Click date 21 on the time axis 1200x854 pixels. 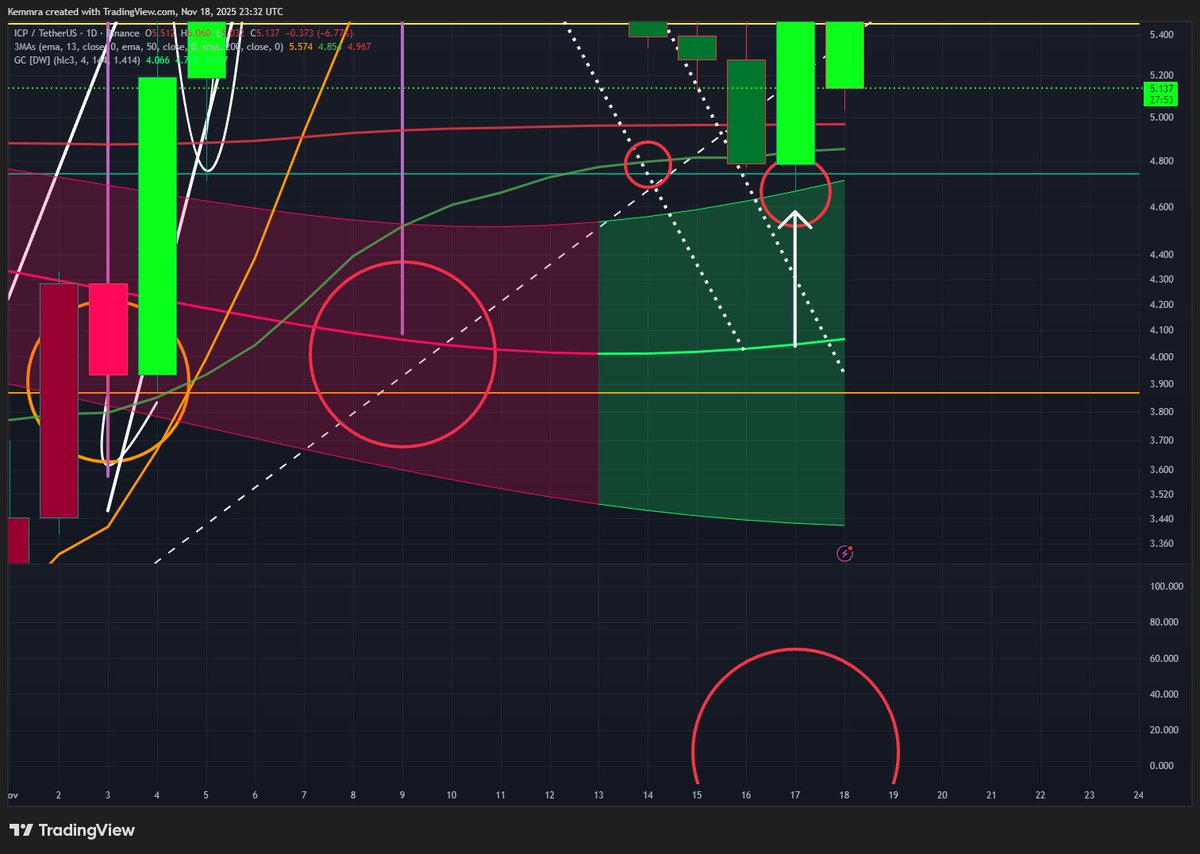coord(991,795)
